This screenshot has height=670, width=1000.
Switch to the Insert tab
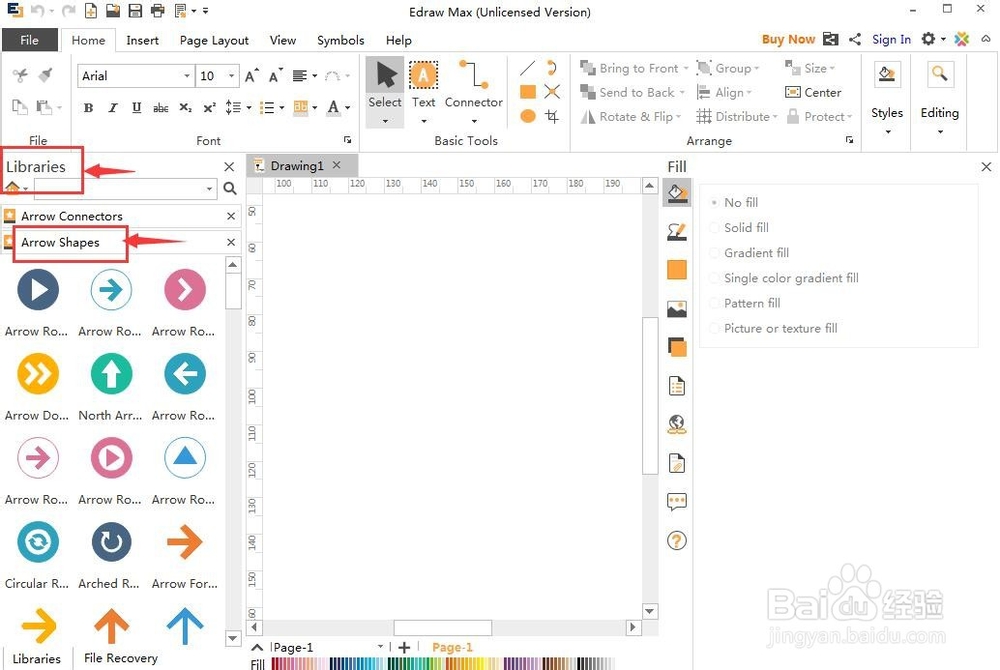142,40
